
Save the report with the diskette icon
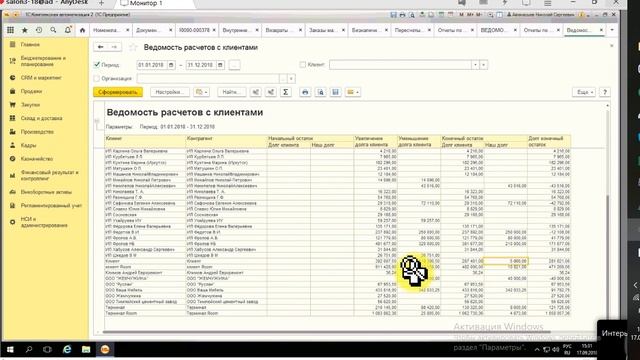(x=336, y=92)
